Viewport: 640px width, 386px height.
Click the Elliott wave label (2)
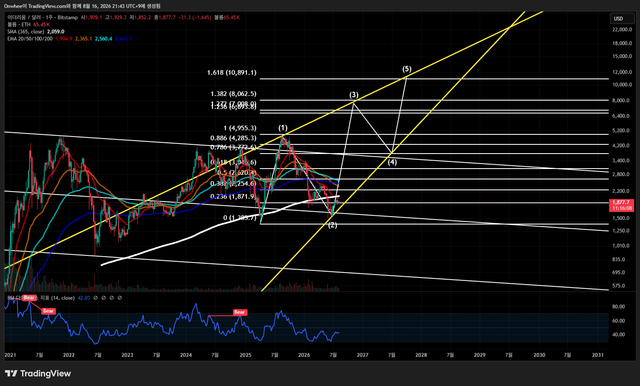(333, 225)
